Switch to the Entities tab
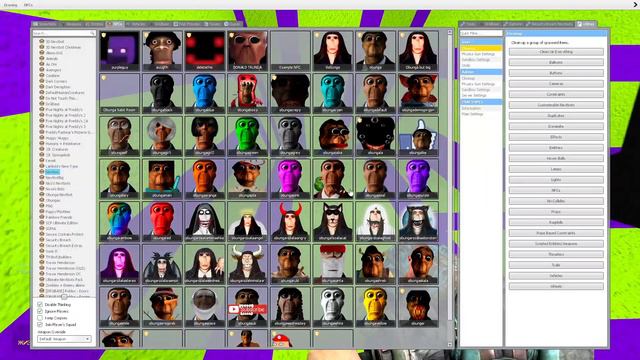Viewport: 640px width, 360px height. click(x=95, y=24)
